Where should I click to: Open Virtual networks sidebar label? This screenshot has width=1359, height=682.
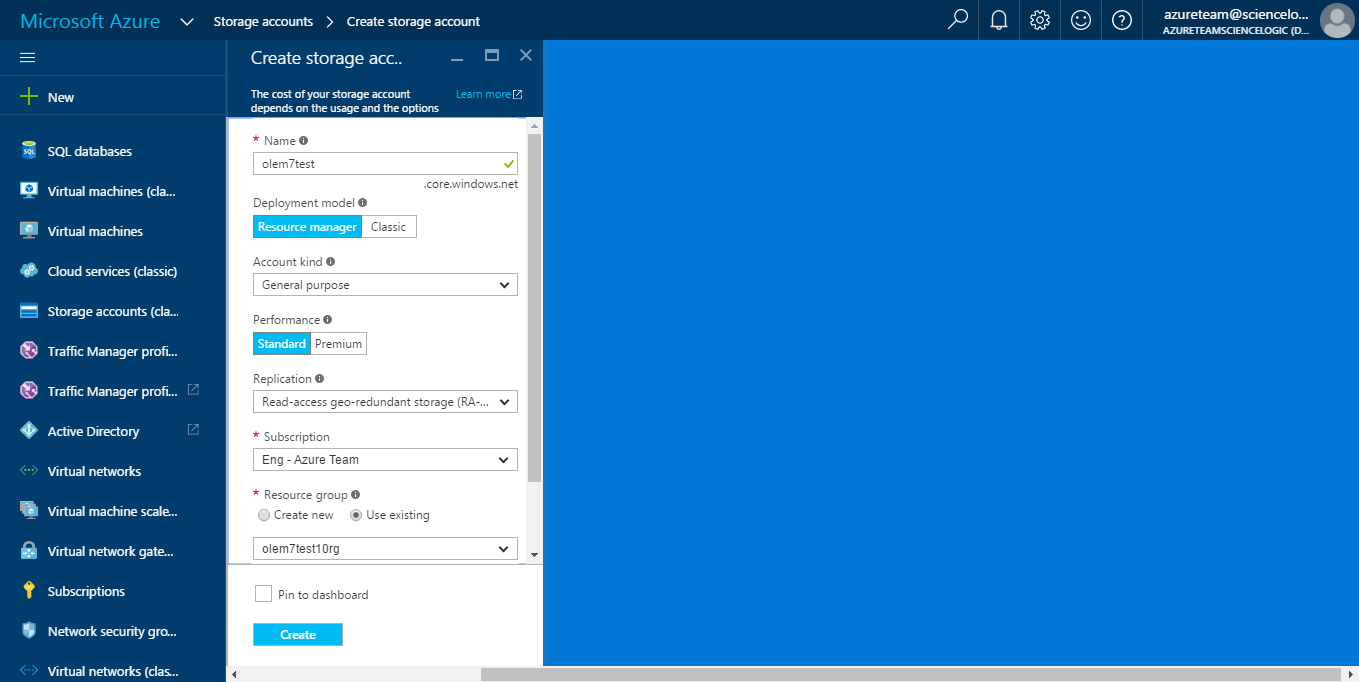(x=94, y=471)
